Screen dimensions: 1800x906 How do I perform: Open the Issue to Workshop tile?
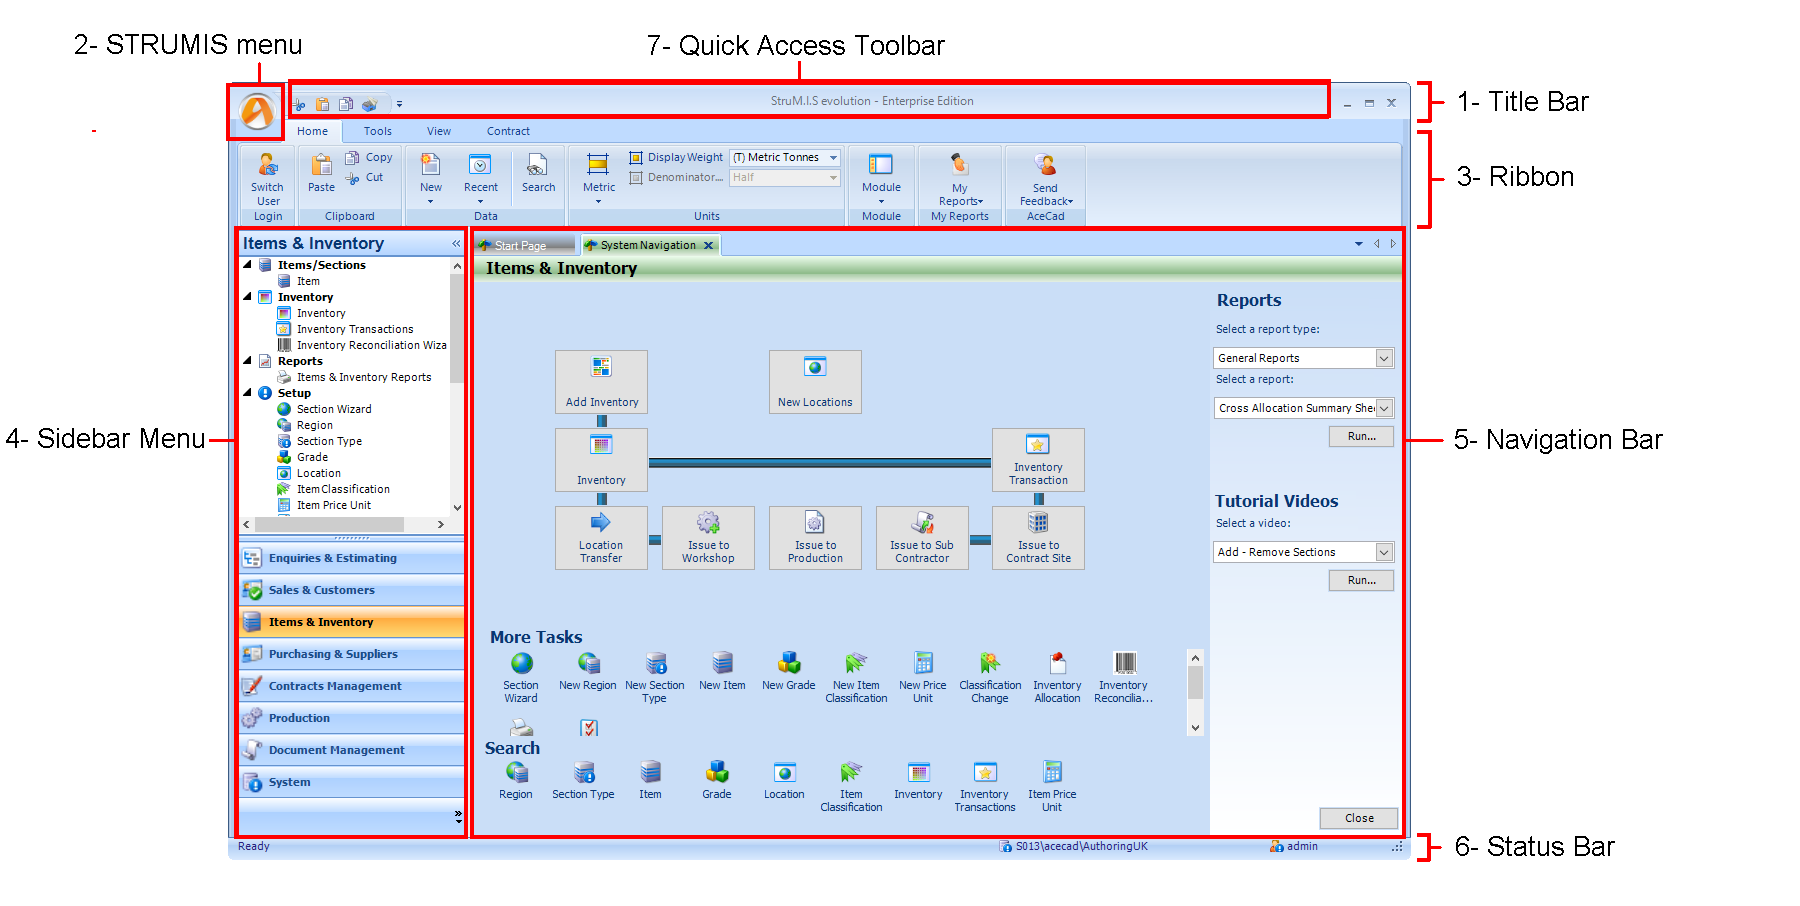pos(708,538)
